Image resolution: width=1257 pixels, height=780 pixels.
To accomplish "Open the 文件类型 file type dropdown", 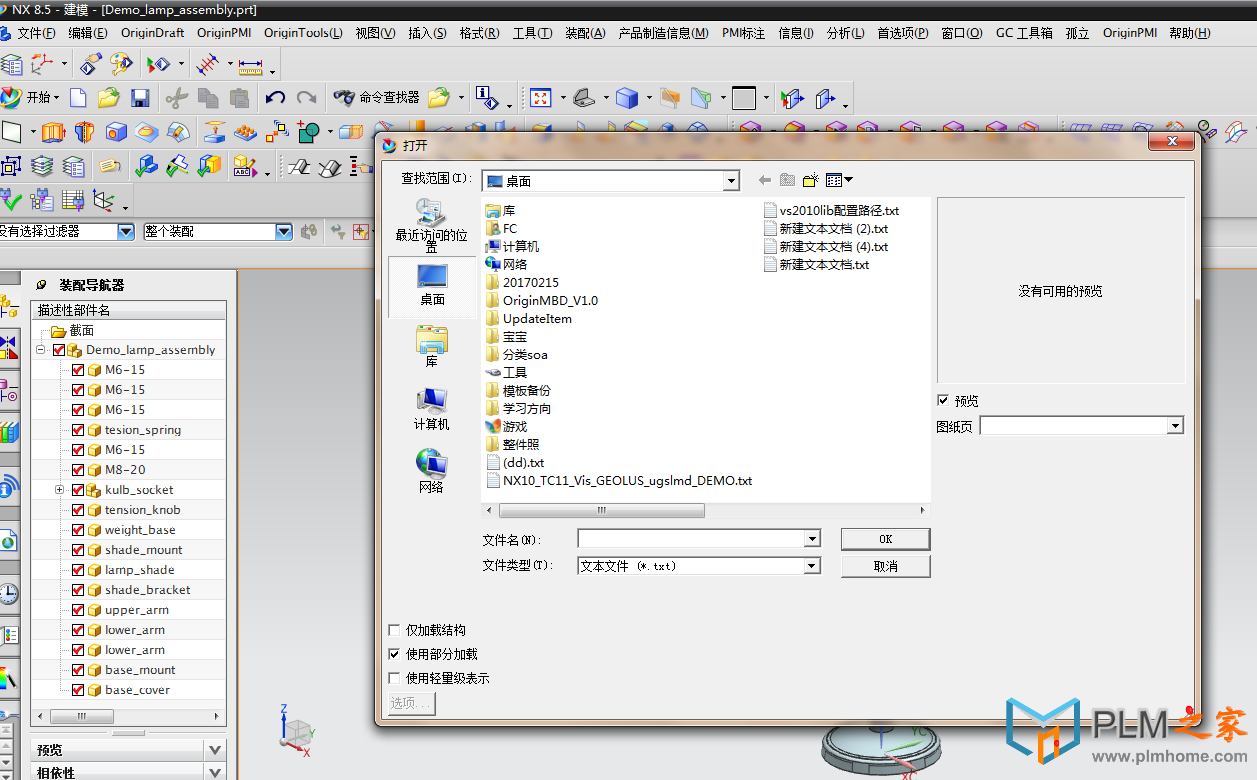I will [812, 566].
